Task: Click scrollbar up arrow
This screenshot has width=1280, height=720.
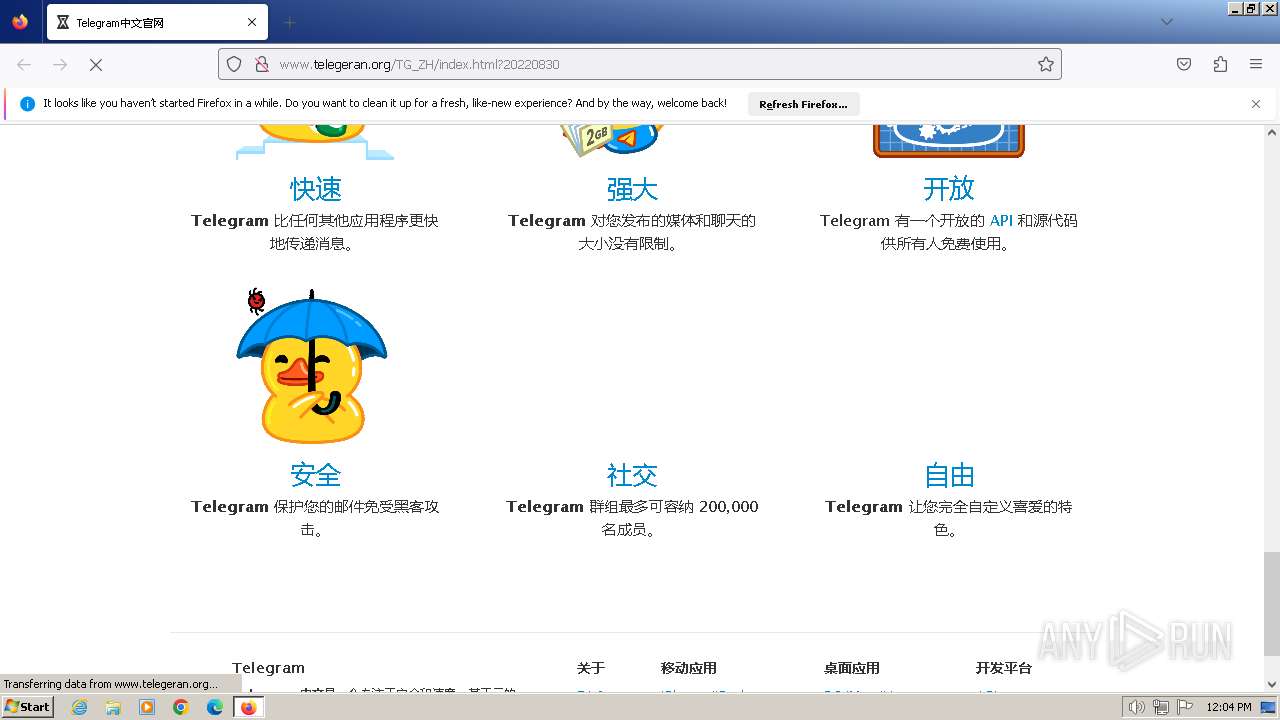Action: tap(1272, 132)
